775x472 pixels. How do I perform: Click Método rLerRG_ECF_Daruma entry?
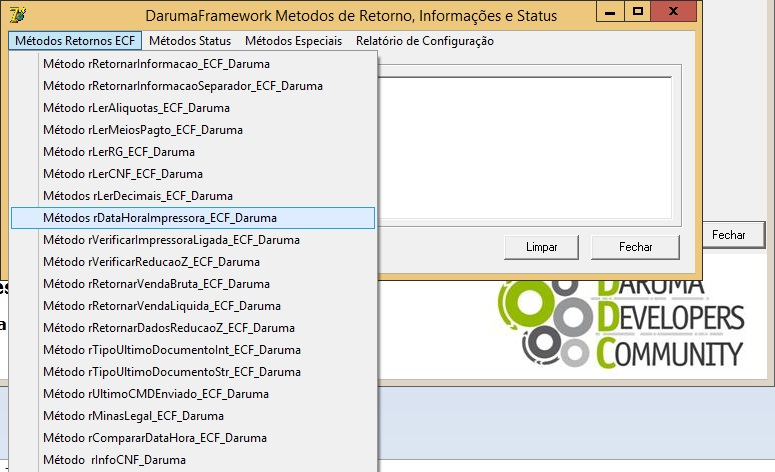193,152
